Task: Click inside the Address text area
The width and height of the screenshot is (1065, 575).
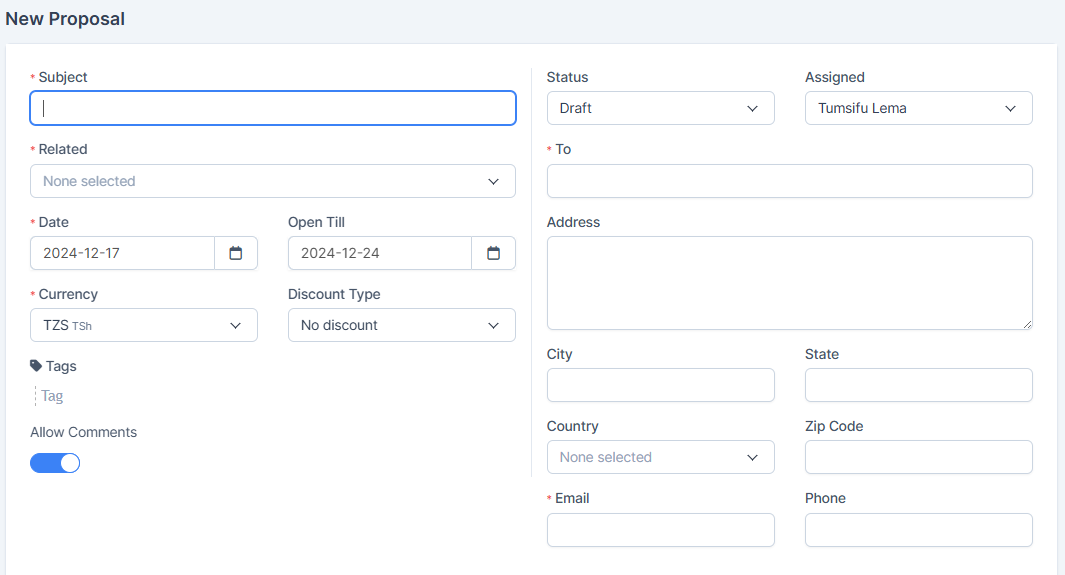Action: 789,283
